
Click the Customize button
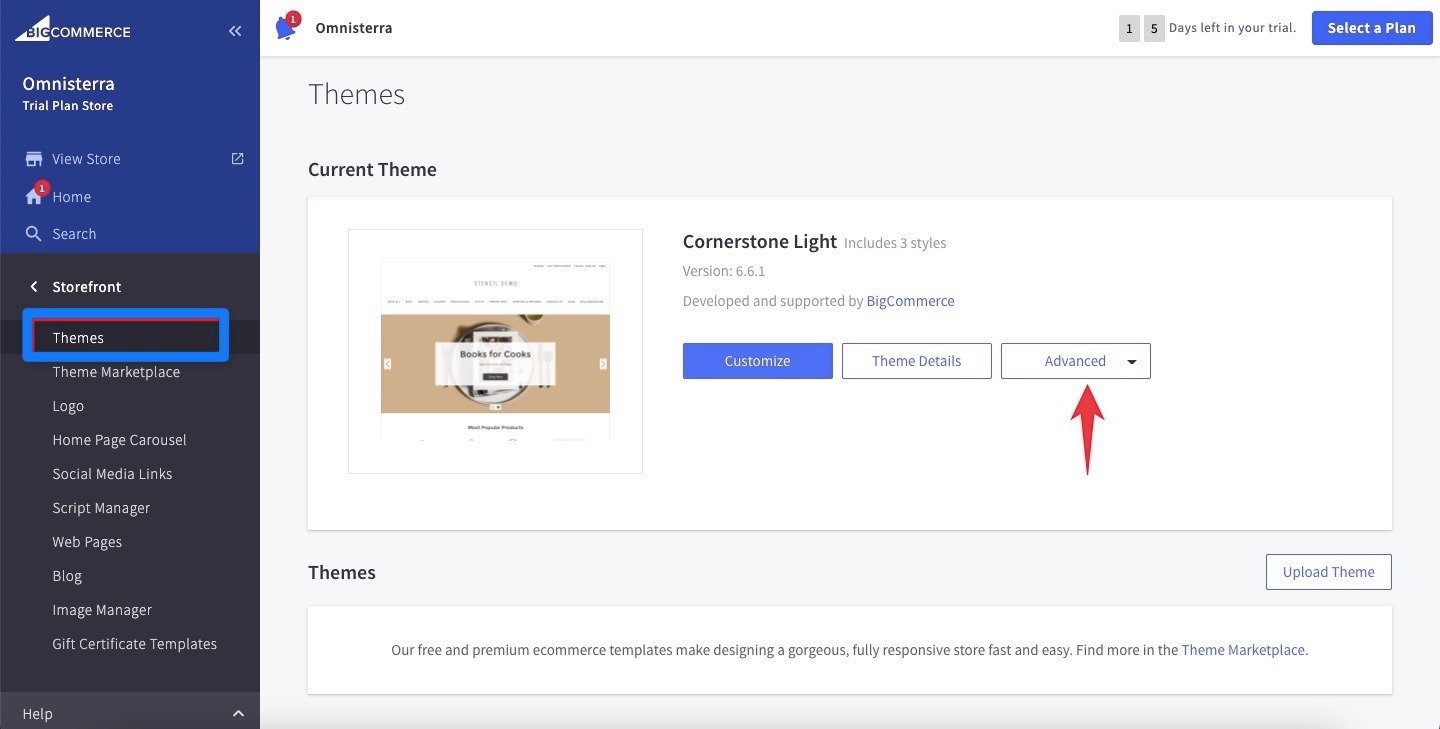click(x=758, y=361)
